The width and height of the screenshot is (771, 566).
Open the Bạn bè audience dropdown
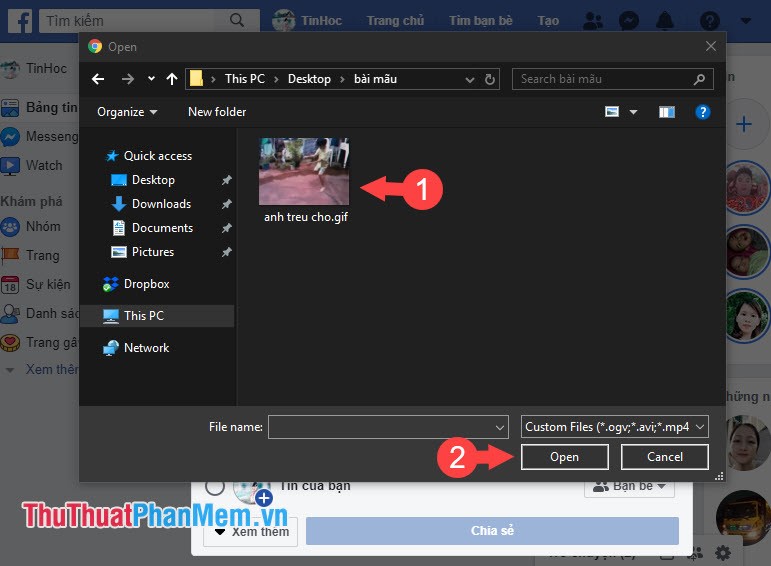[x=629, y=486]
